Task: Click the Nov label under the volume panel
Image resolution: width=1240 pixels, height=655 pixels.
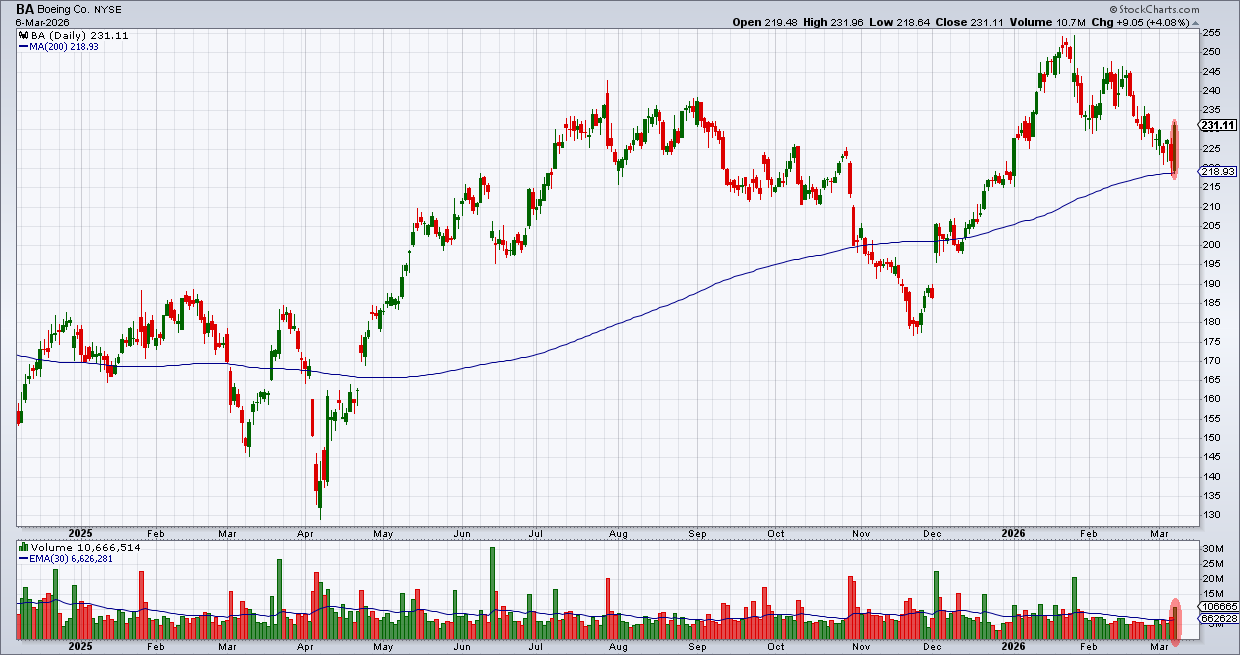Action: coord(859,647)
